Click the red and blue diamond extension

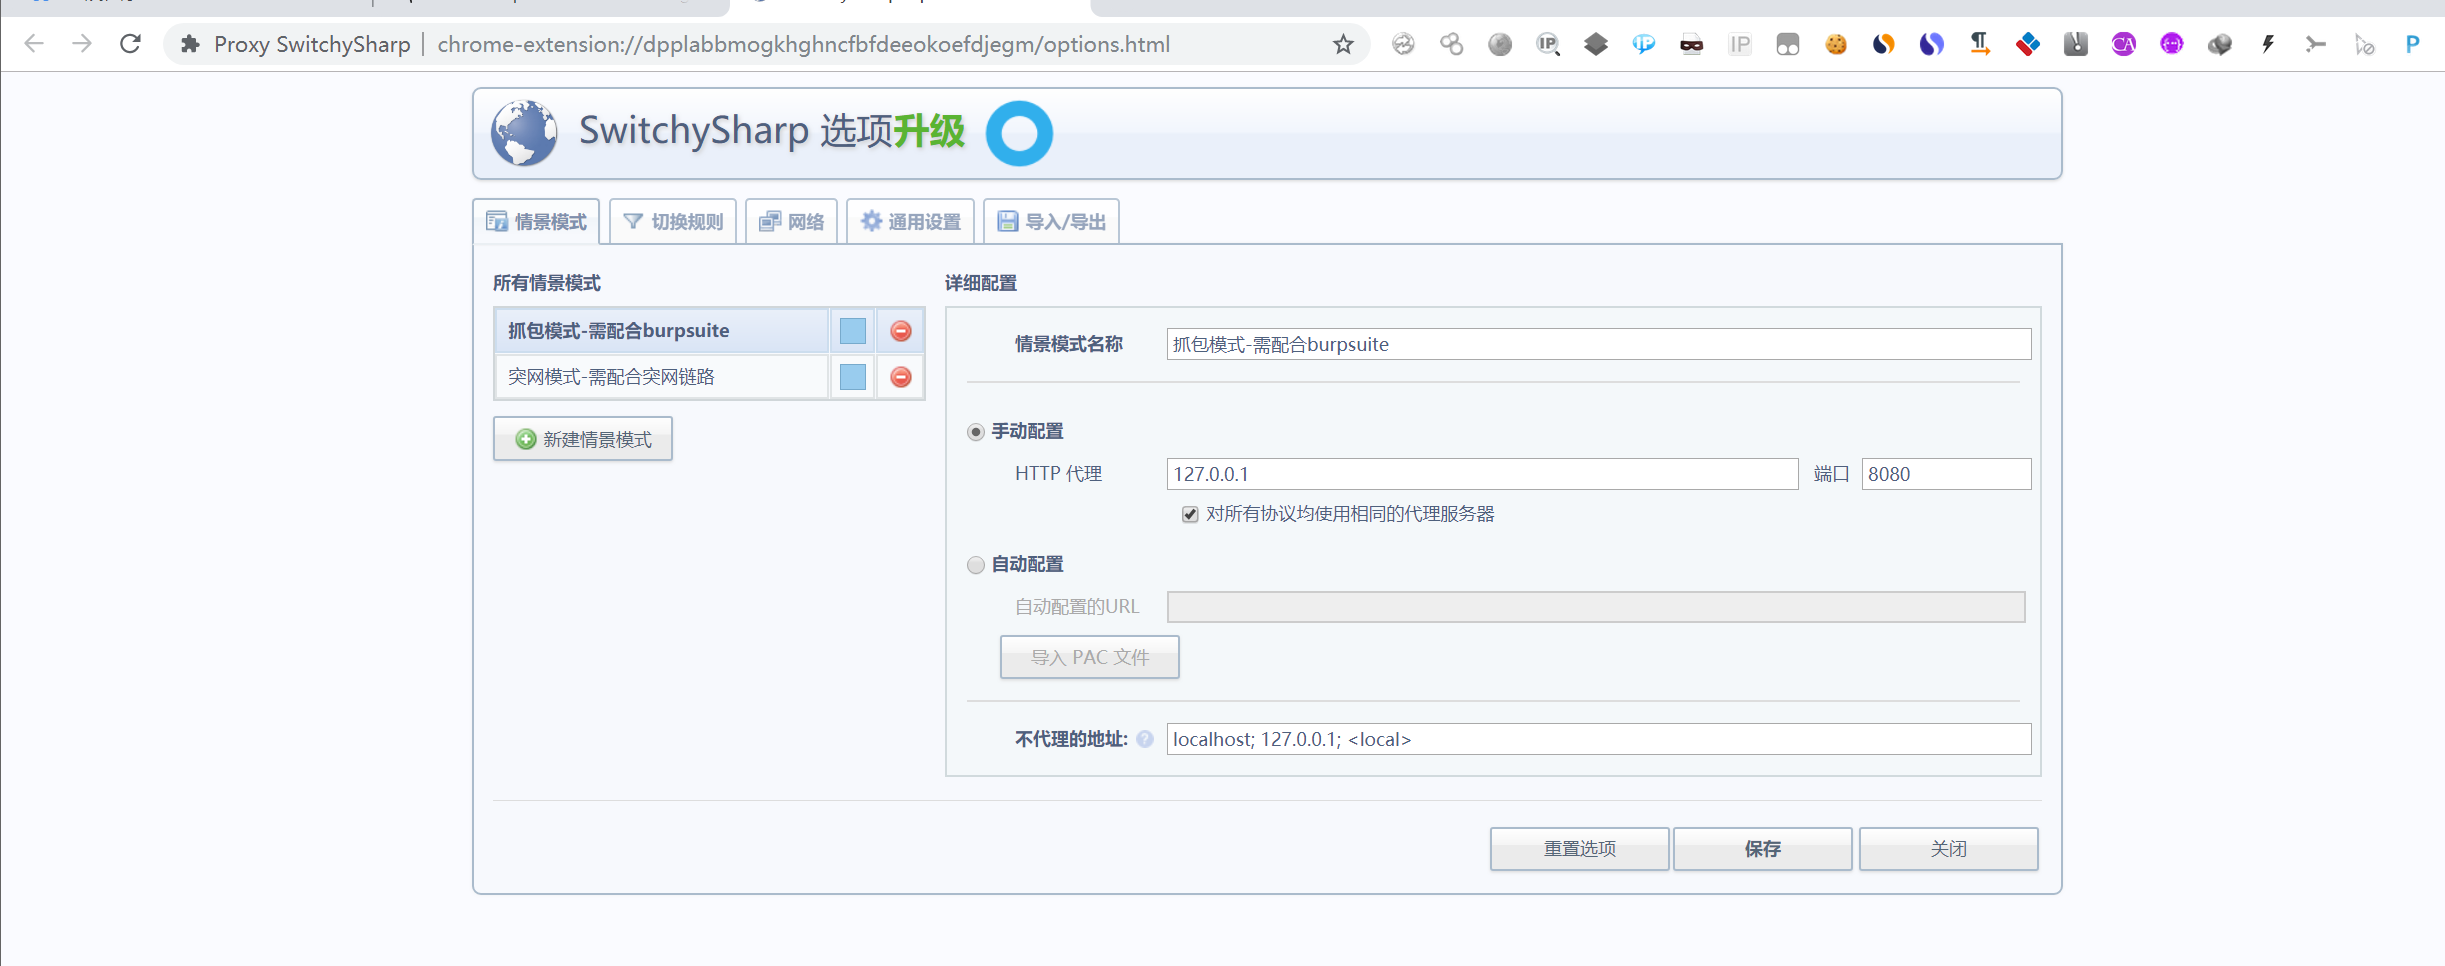(2028, 44)
